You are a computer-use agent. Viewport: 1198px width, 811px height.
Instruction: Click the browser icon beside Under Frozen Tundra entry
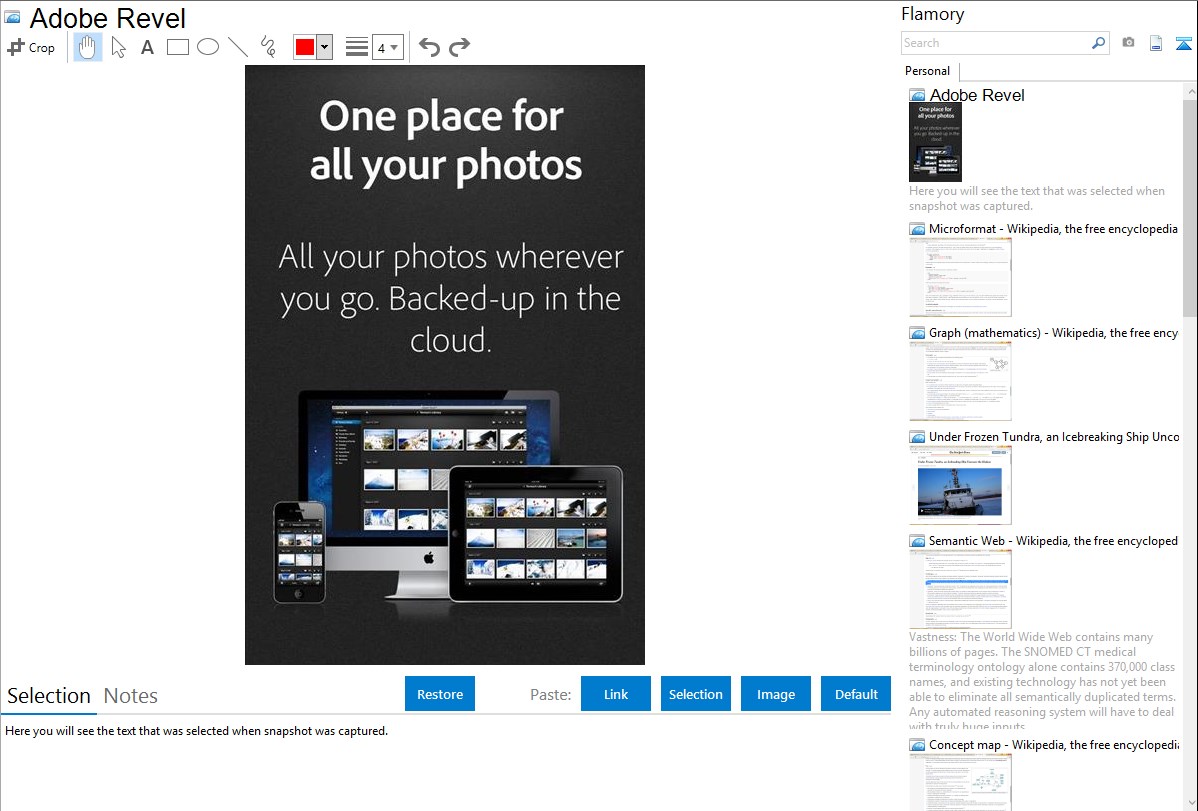click(917, 437)
